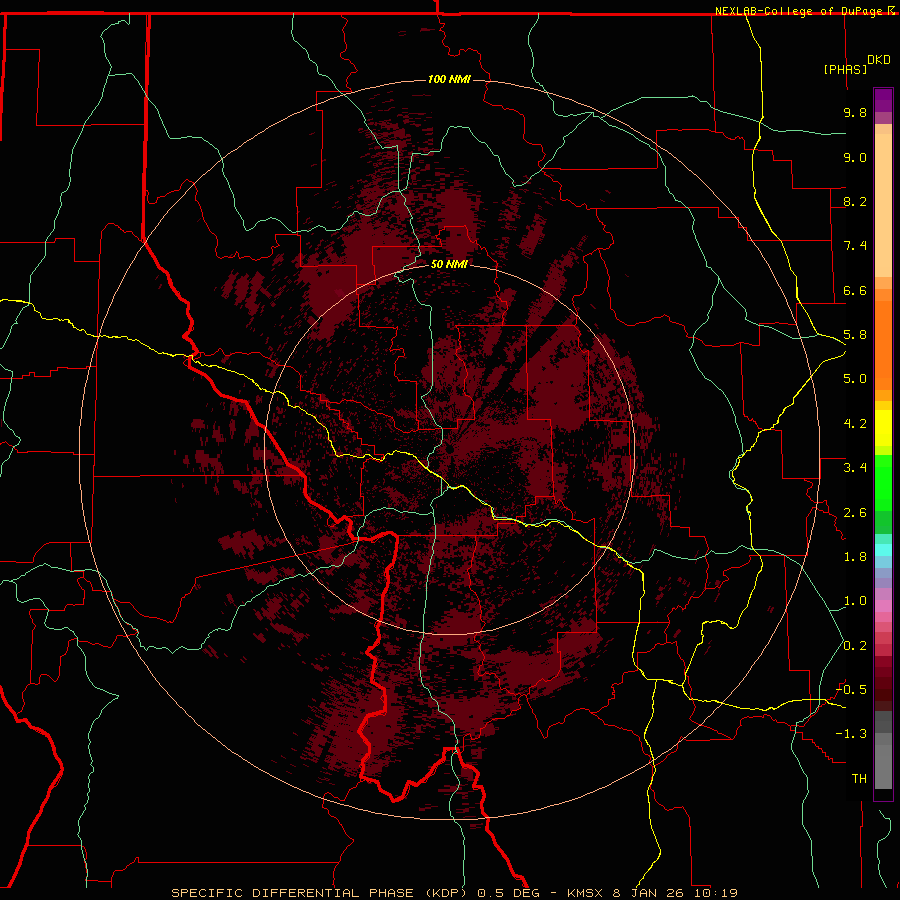This screenshot has height=900, width=900.
Task: Click the radar site center dot
Action: click(x=450, y=450)
